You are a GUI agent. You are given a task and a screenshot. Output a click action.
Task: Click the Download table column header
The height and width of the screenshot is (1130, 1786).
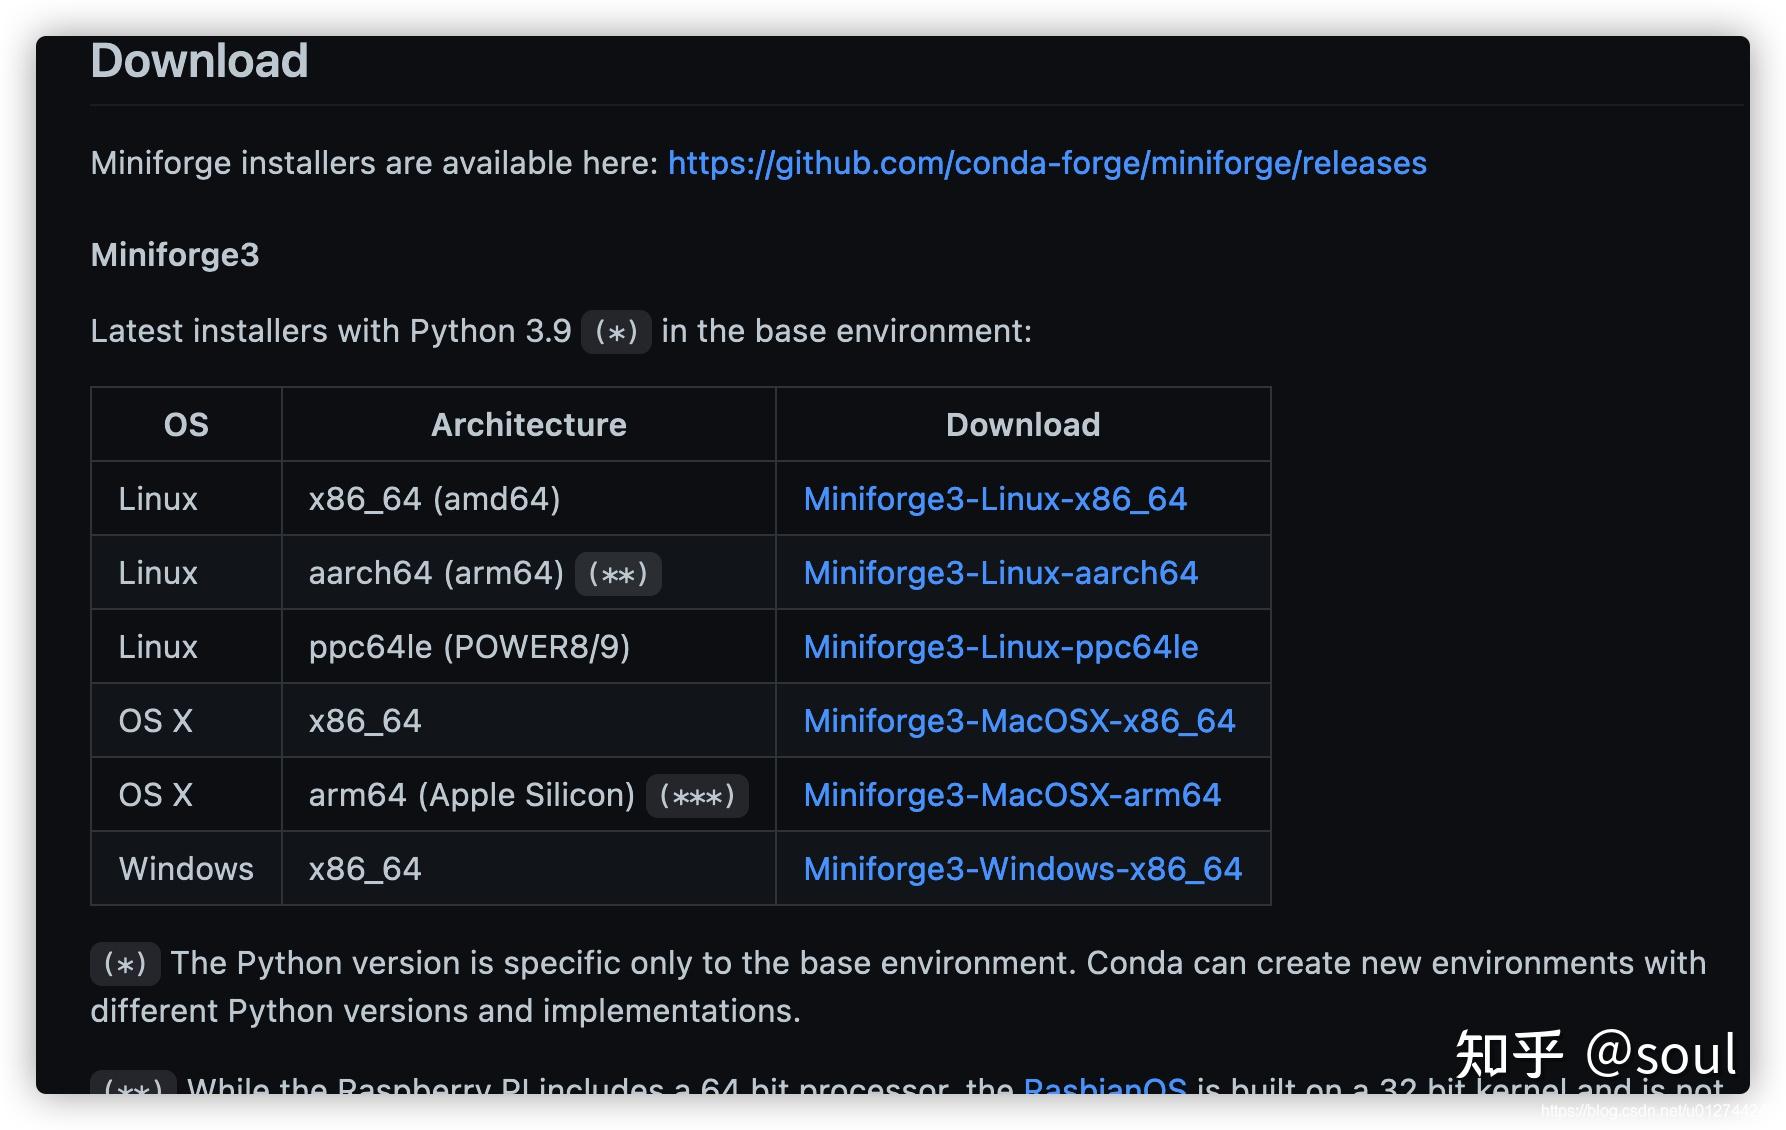pos(1022,425)
